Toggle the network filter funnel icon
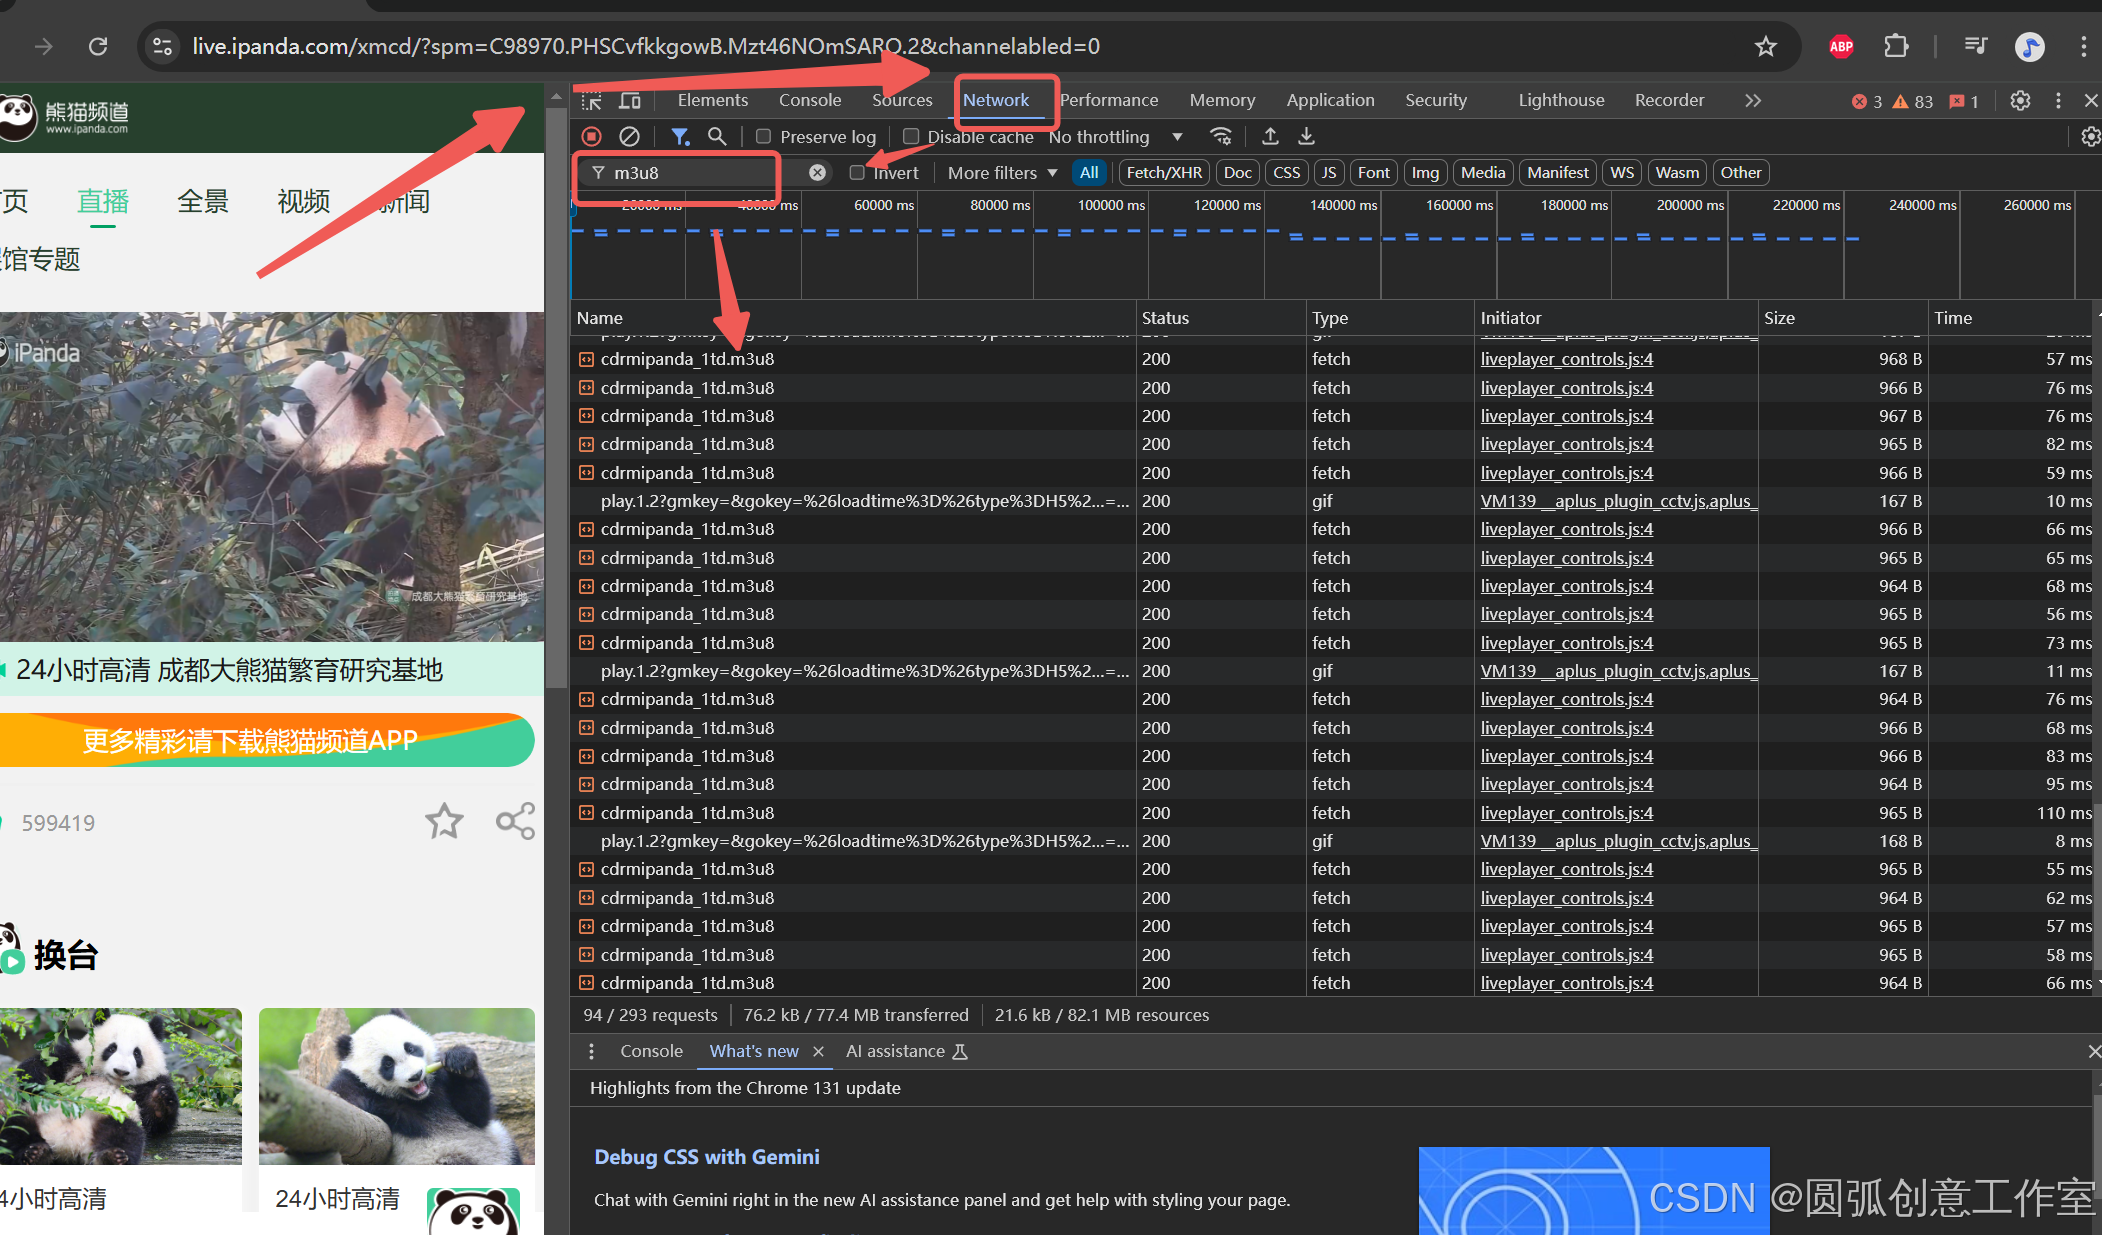Viewport: 2102px width, 1235px height. (680, 136)
